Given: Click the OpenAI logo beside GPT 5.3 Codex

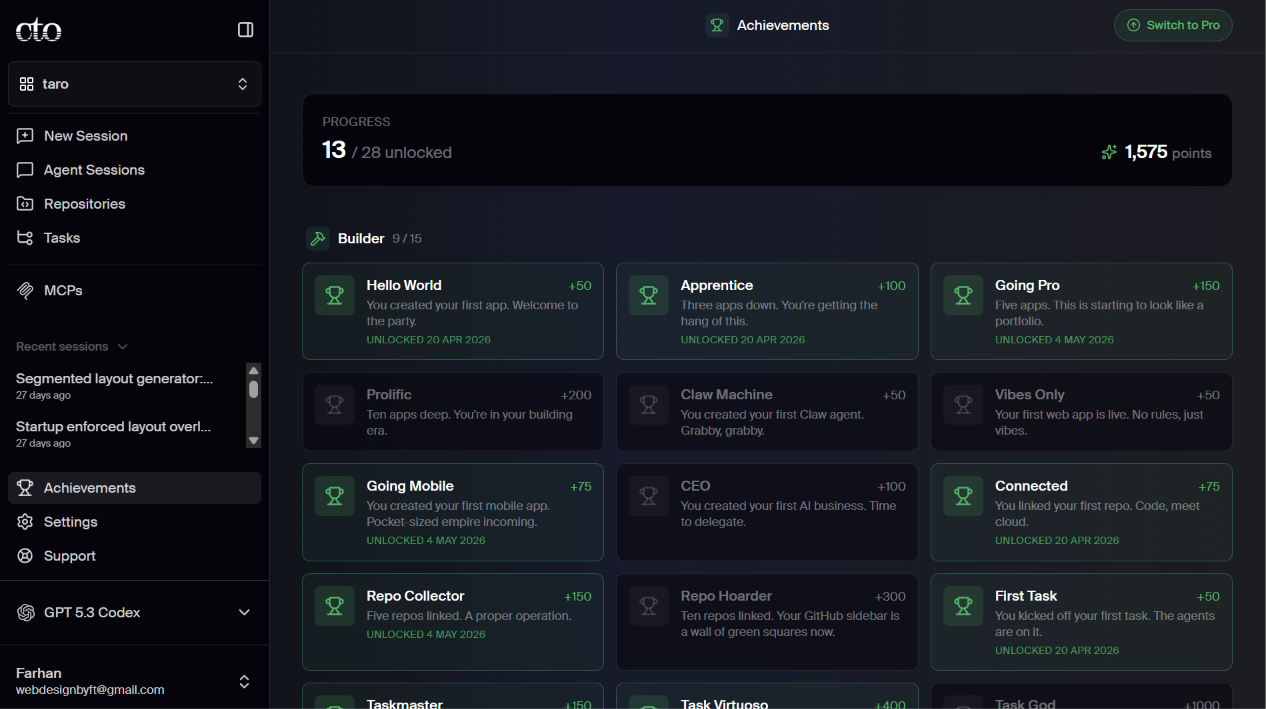Looking at the screenshot, I should (26, 612).
